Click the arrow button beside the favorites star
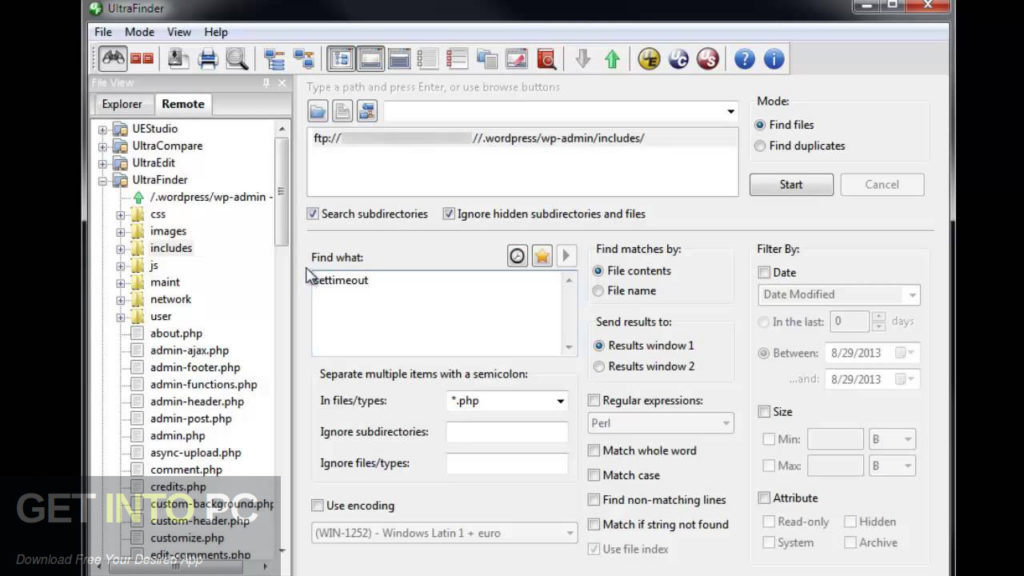The width and height of the screenshot is (1024, 576). [x=566, y=256]
